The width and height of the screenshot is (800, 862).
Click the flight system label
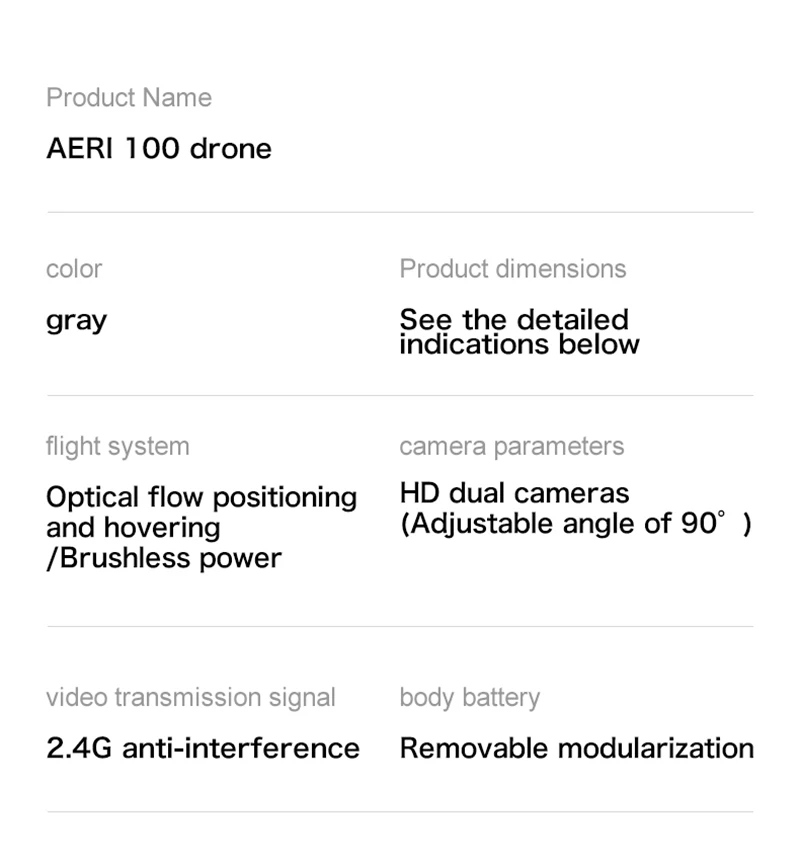point(118,446)
